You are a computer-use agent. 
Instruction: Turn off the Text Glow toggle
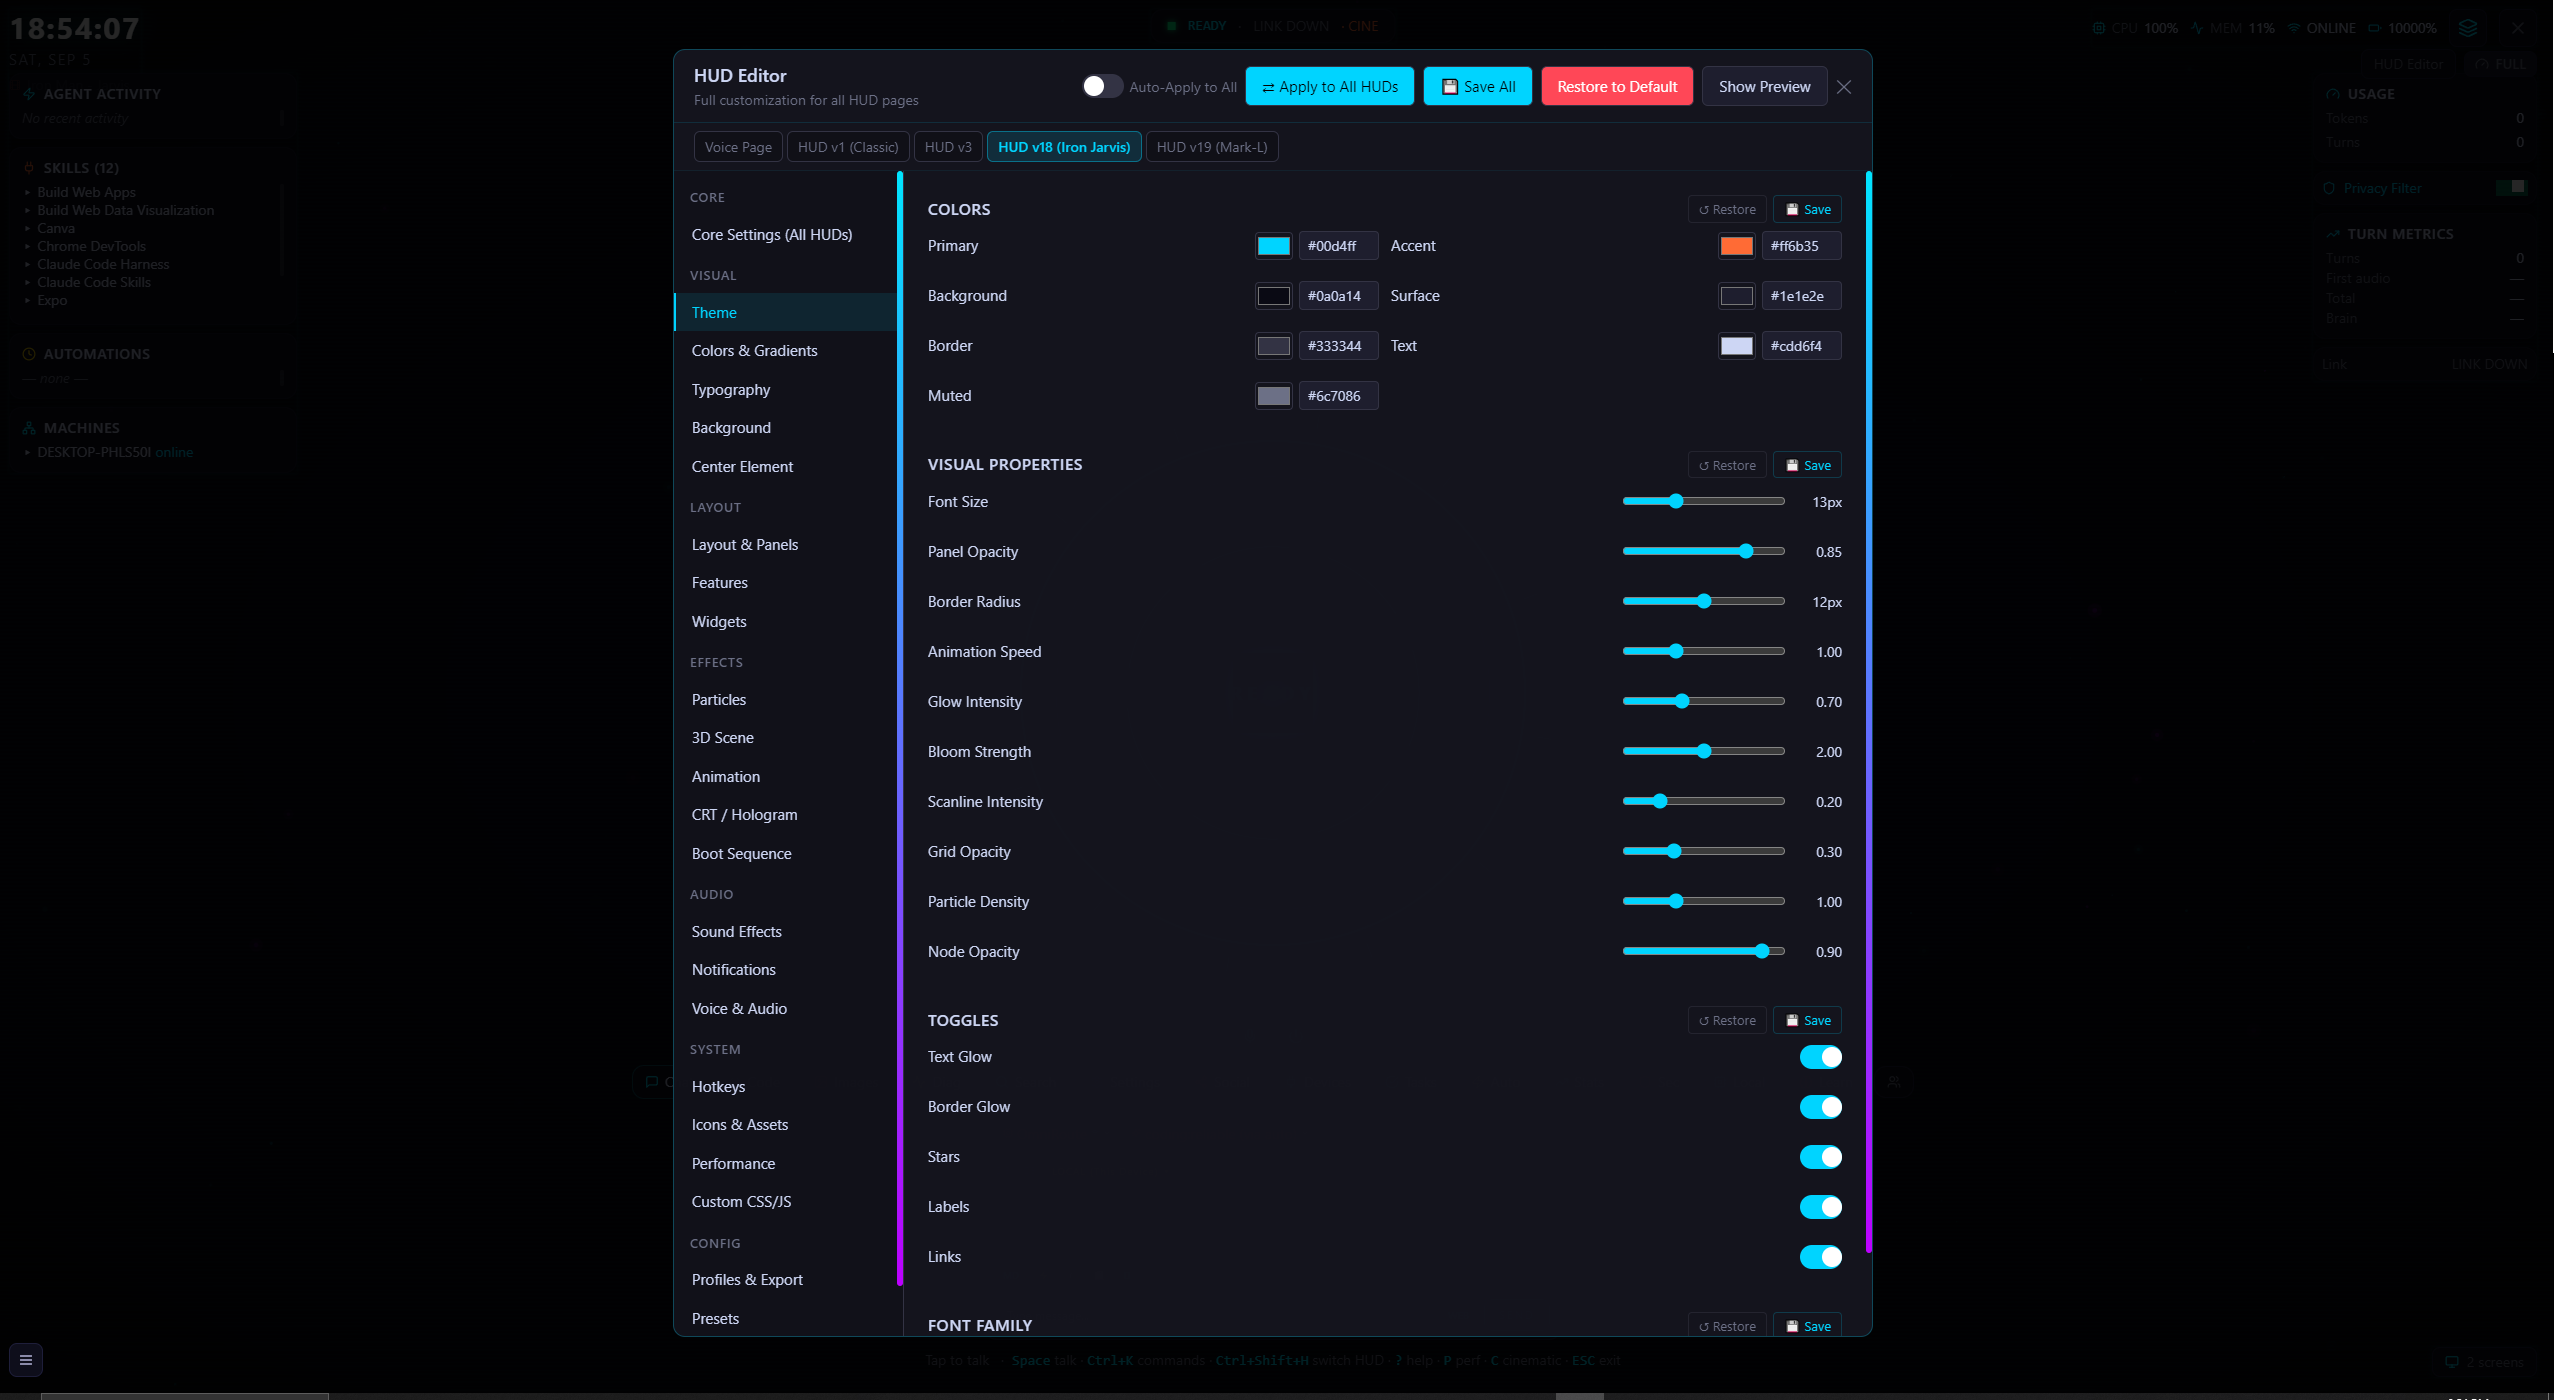(x=1820, y=1057)
